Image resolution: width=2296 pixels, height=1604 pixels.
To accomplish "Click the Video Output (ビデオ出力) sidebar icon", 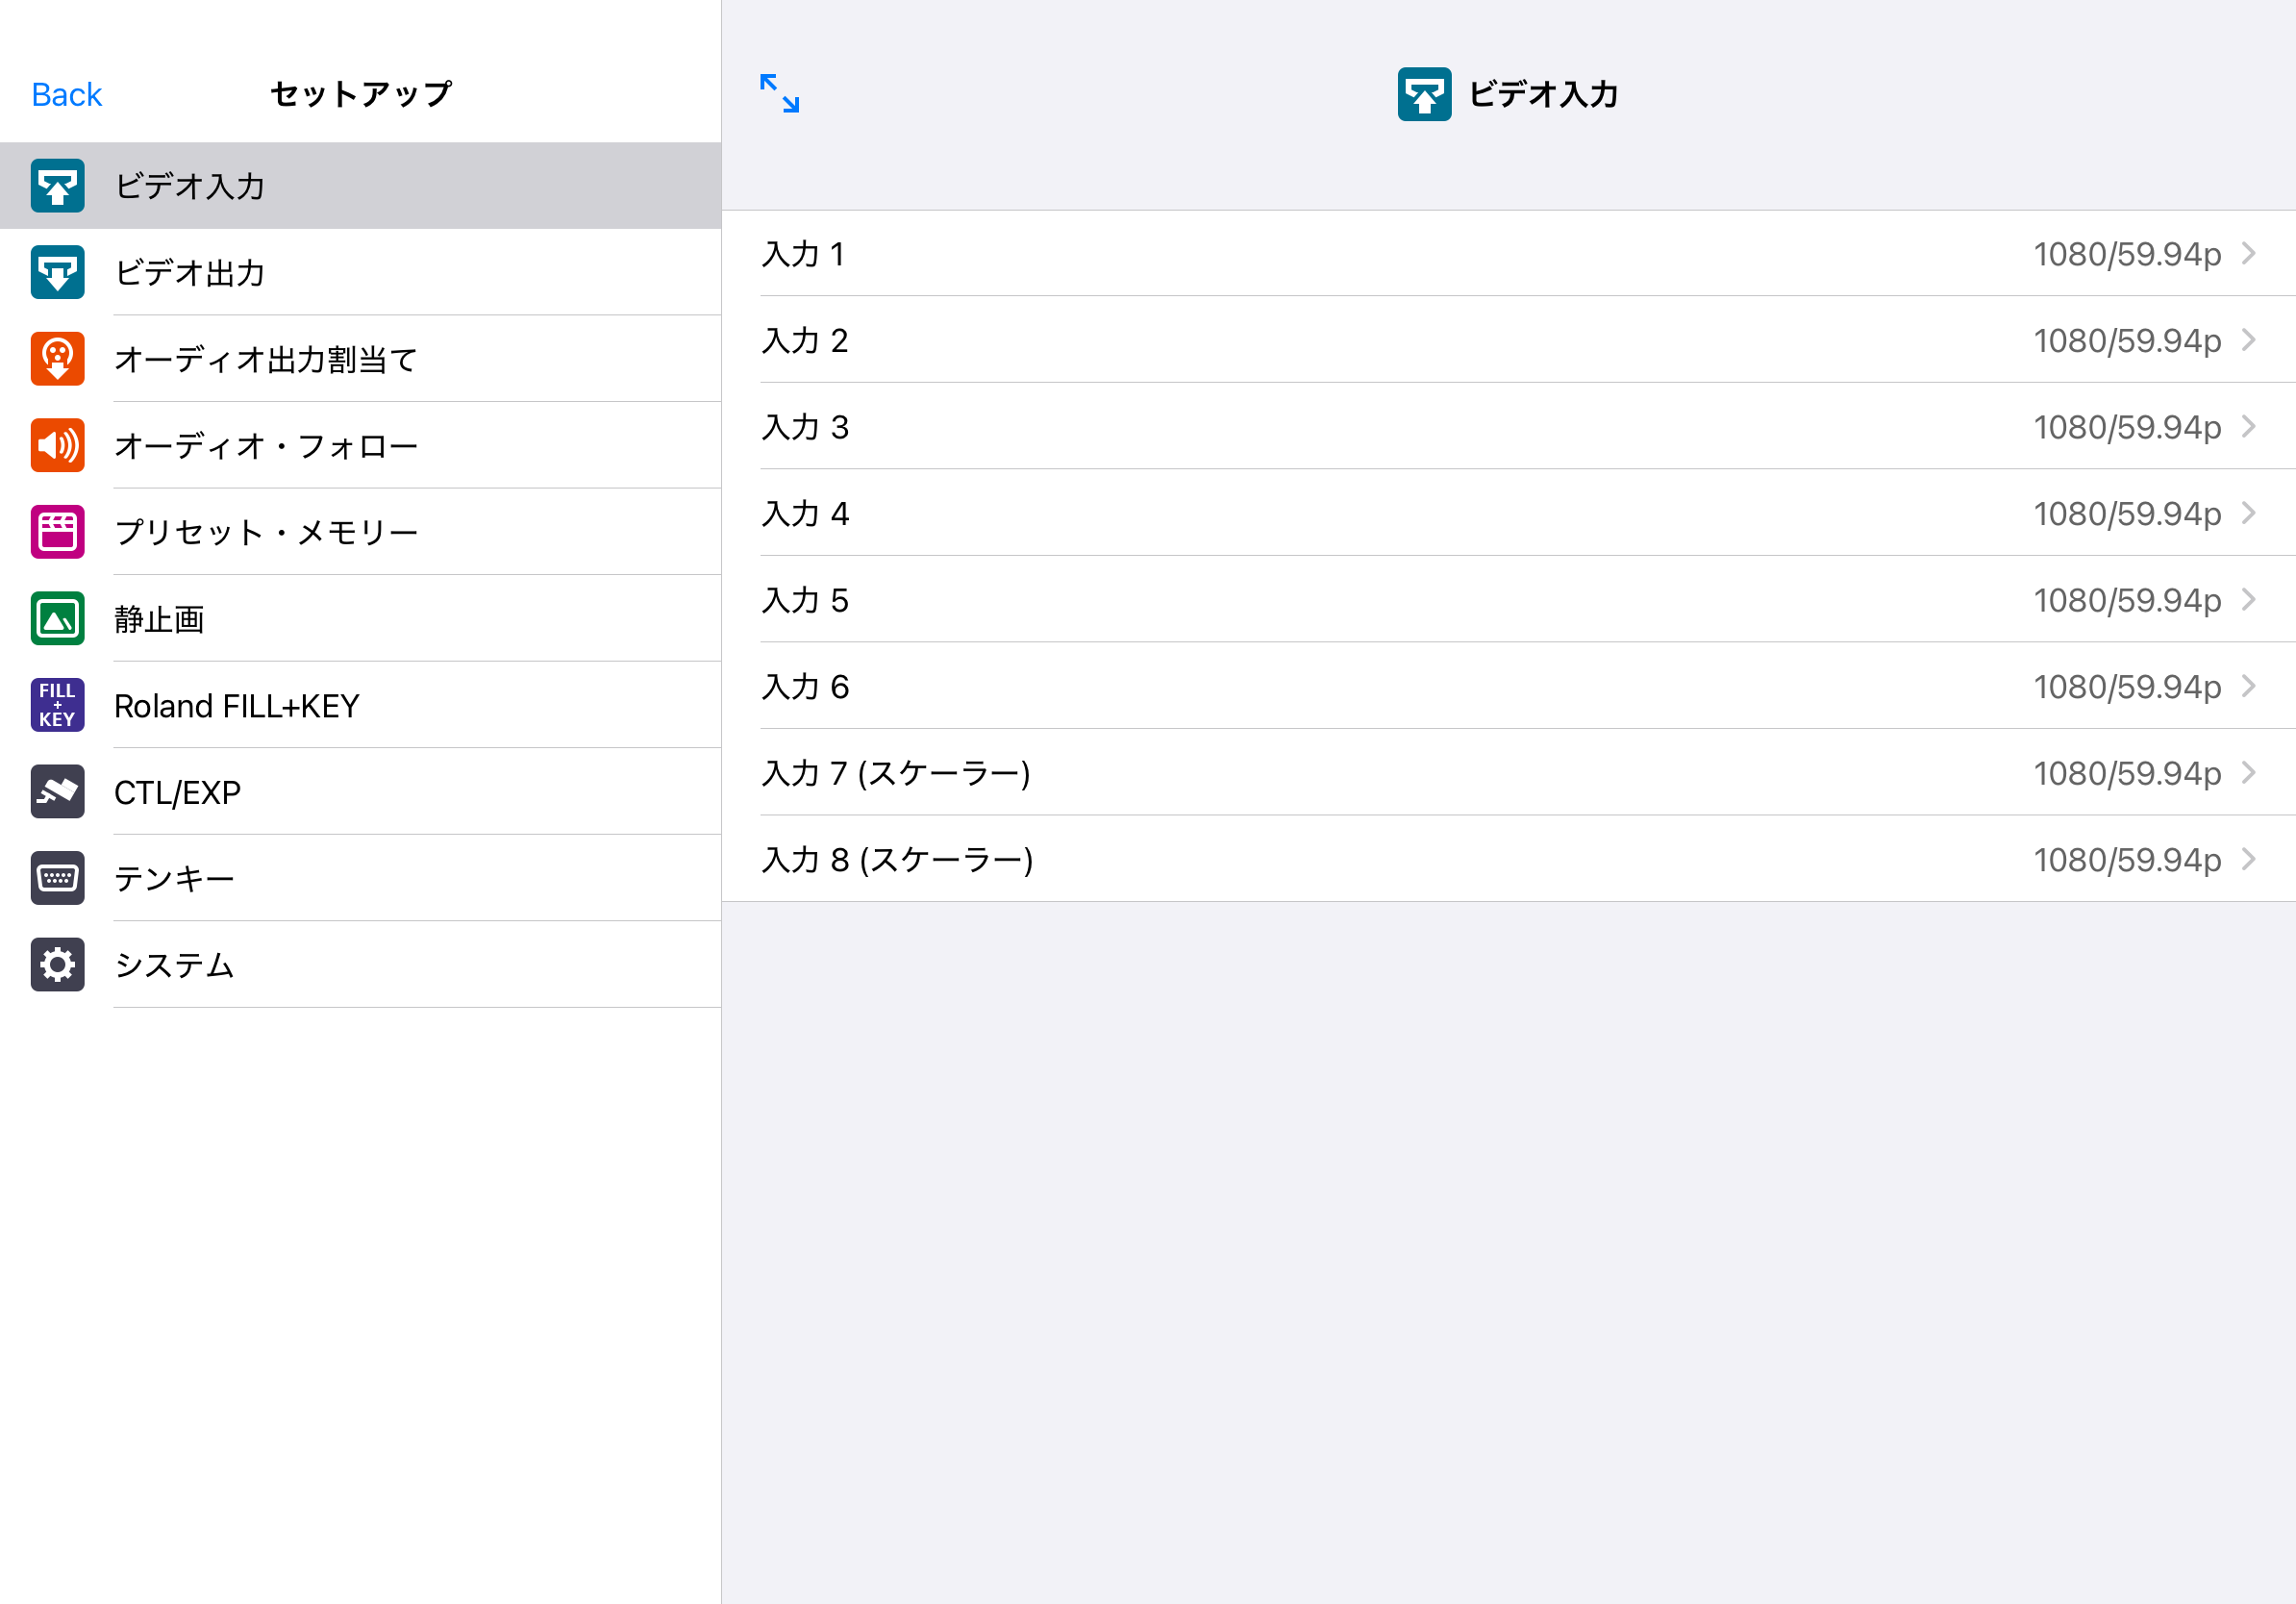I will tap(57, 272).
